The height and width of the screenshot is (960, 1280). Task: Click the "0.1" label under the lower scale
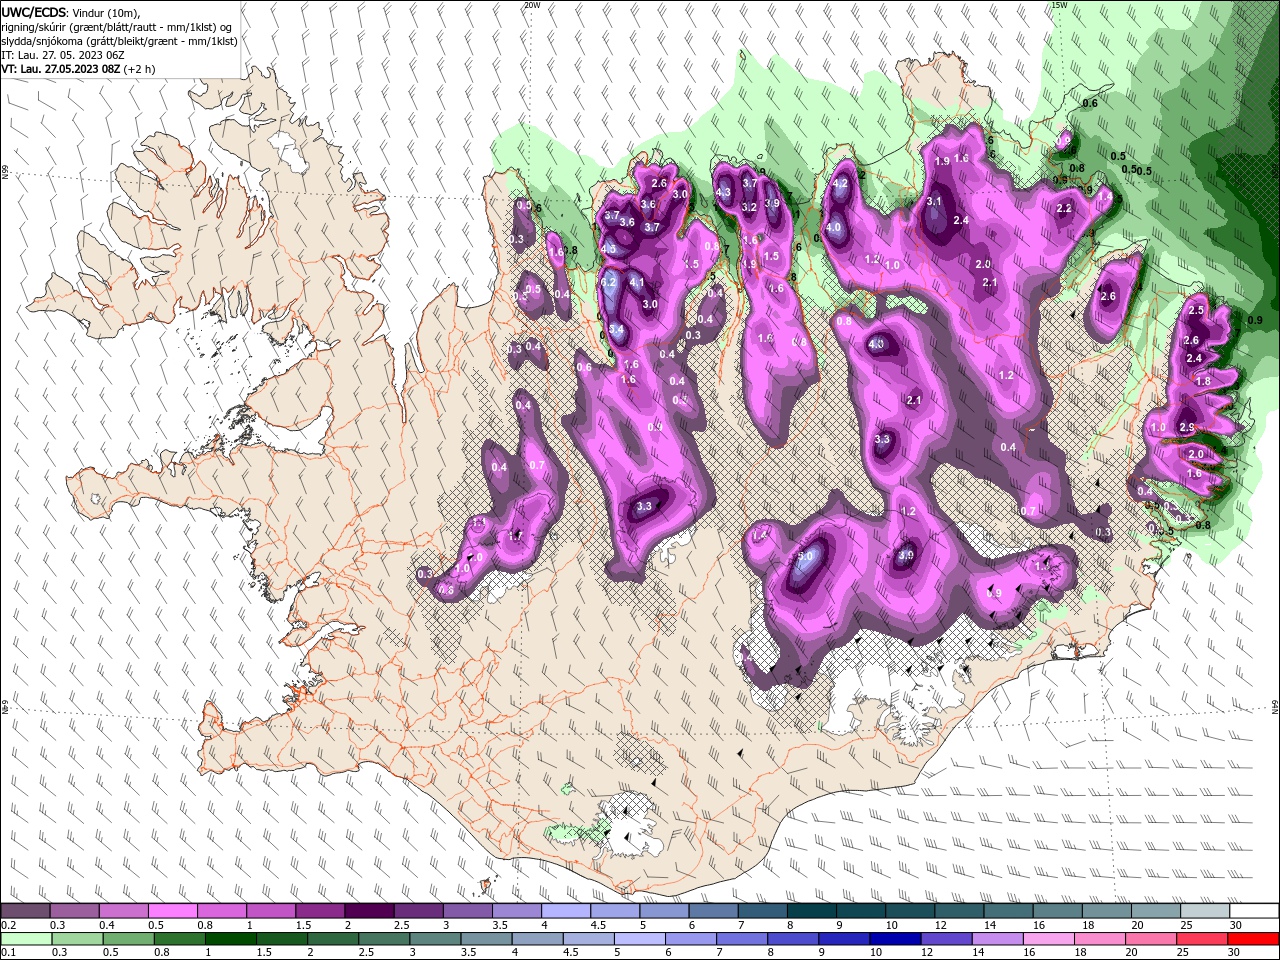pos(9,953)
